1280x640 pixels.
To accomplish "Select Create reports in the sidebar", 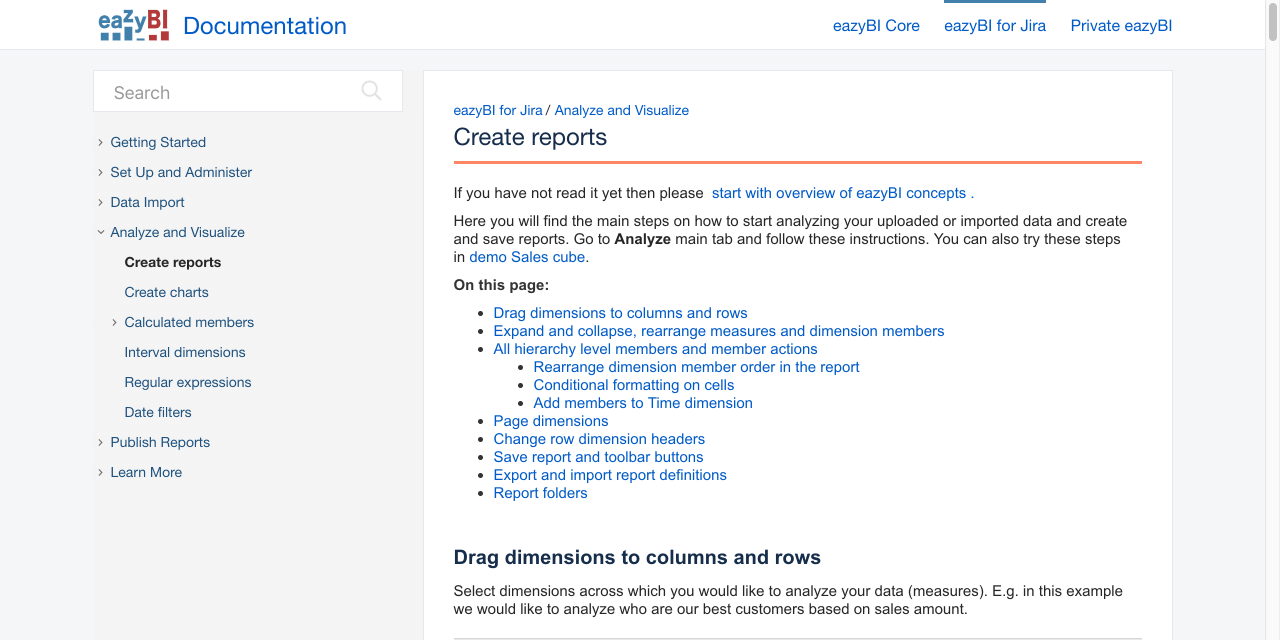I will click(173, 262).
